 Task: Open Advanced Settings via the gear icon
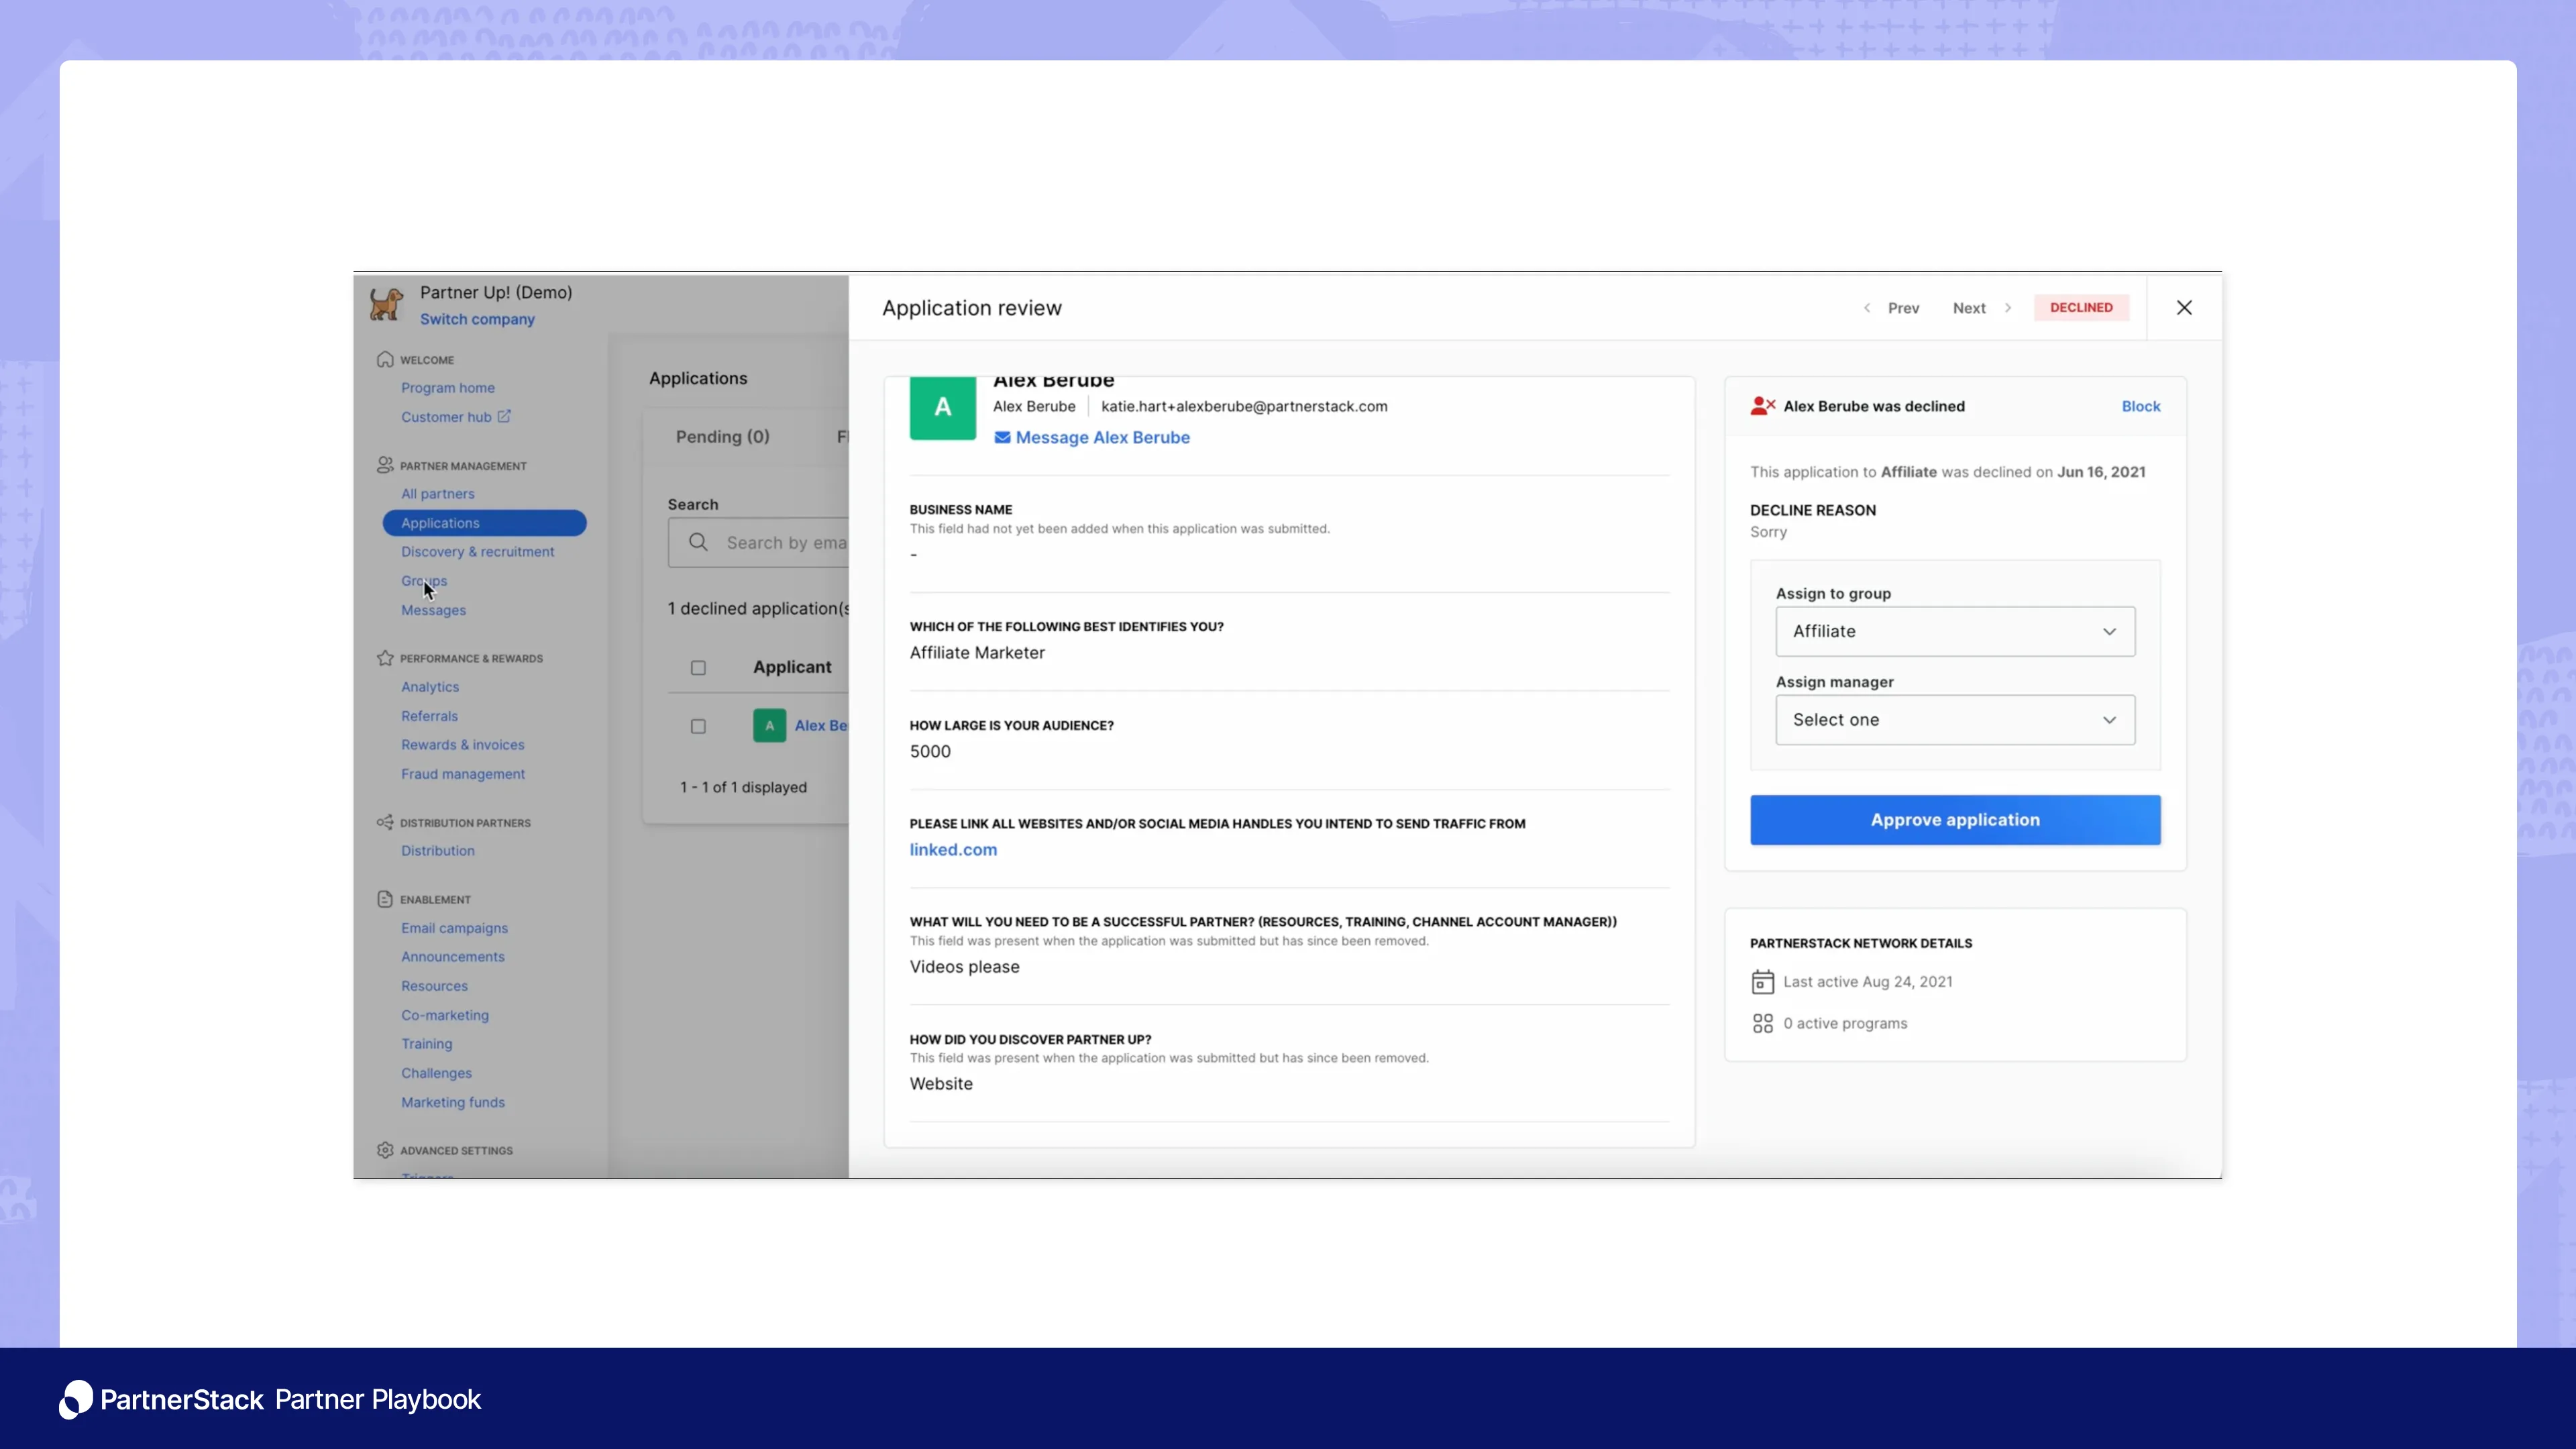coord(385,1149)
